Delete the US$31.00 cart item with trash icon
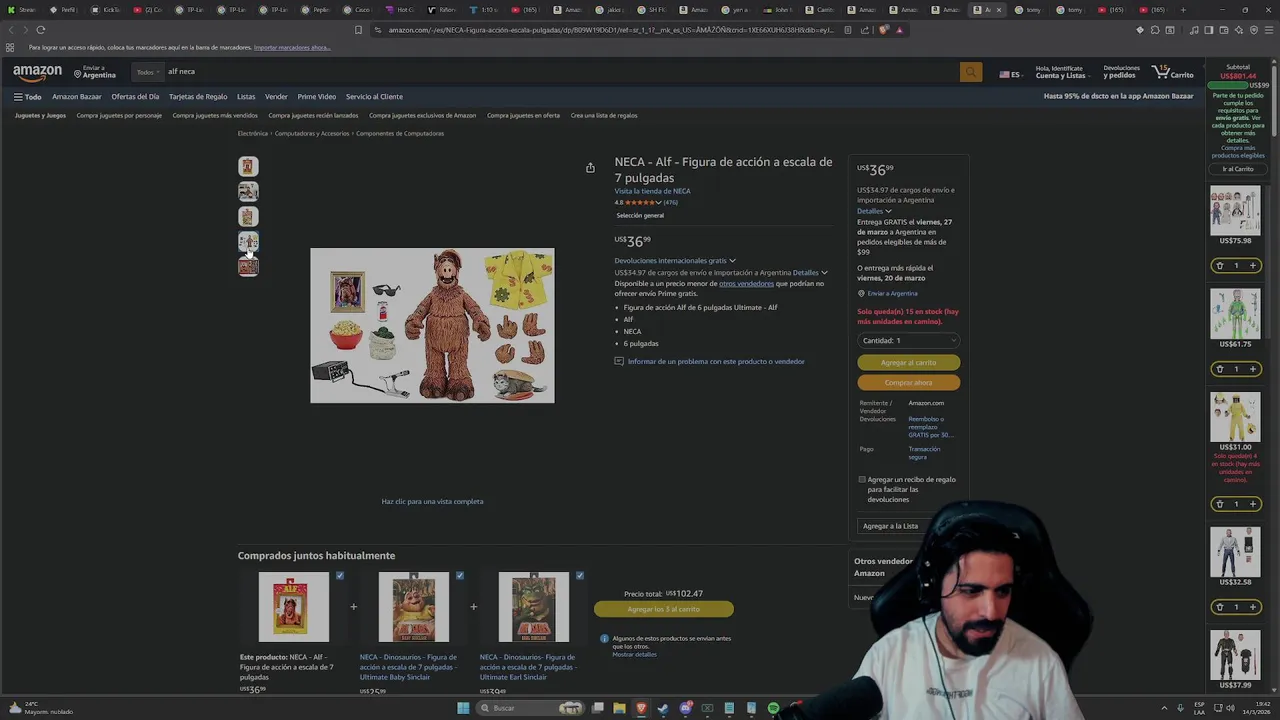The image size is (1280, 720). (1220, 504)
